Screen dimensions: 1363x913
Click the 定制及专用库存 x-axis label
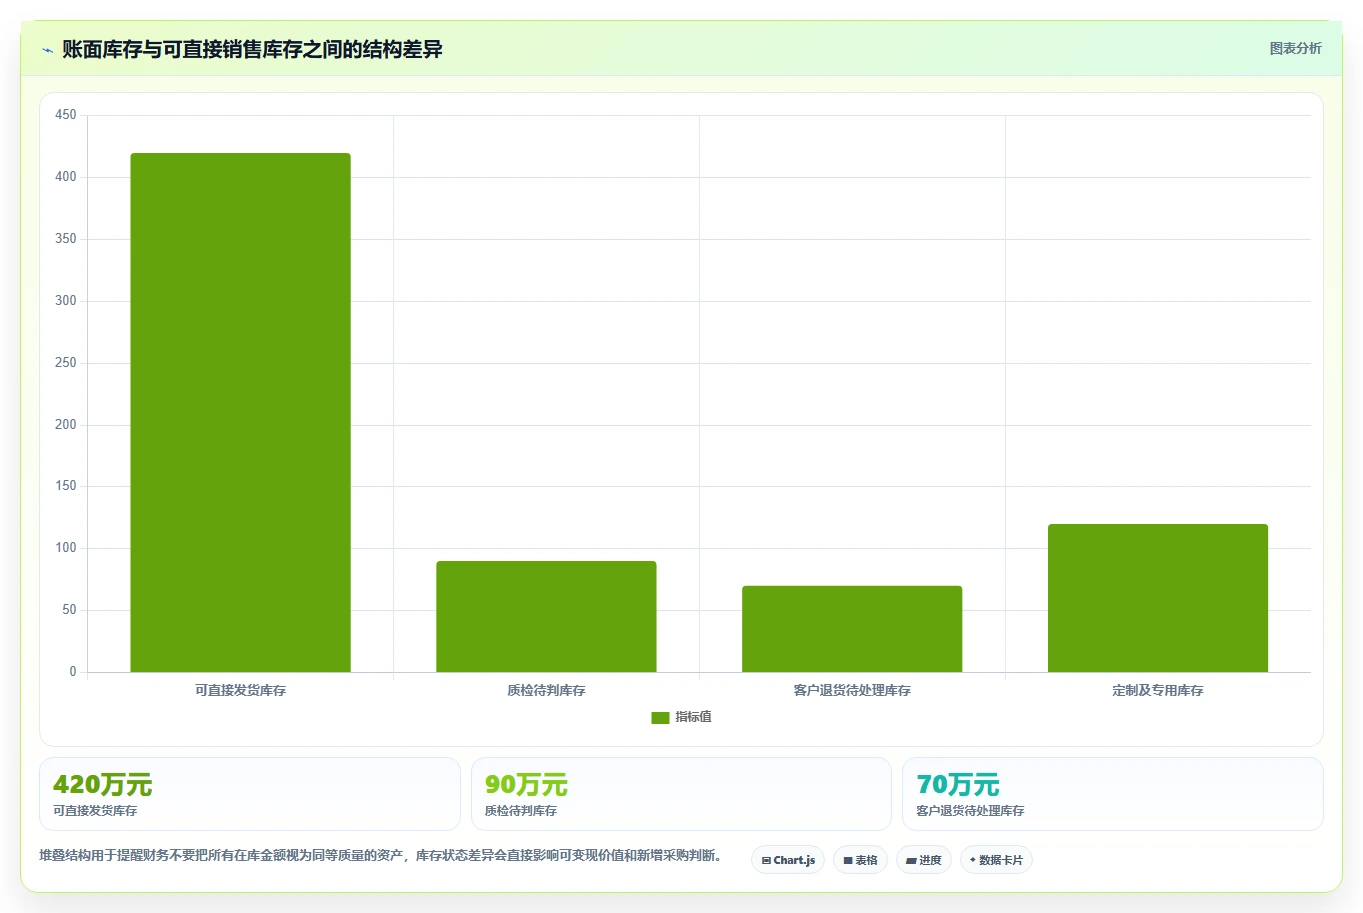pyautogui.click(x=1158, y=690)
